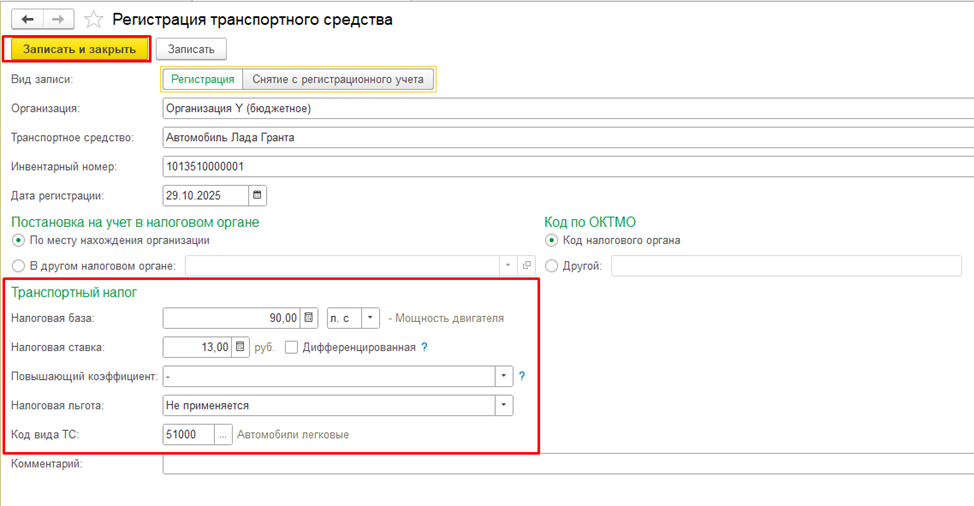Go back with the left arrow button
The width and height of the screenshot is (974, 506).
[27, 19]
